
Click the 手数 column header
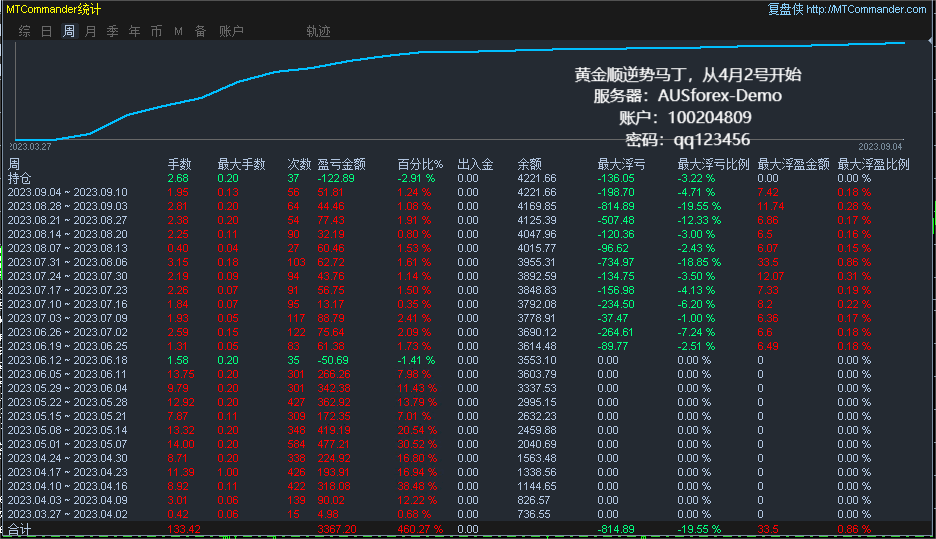[x=179, y=164]
